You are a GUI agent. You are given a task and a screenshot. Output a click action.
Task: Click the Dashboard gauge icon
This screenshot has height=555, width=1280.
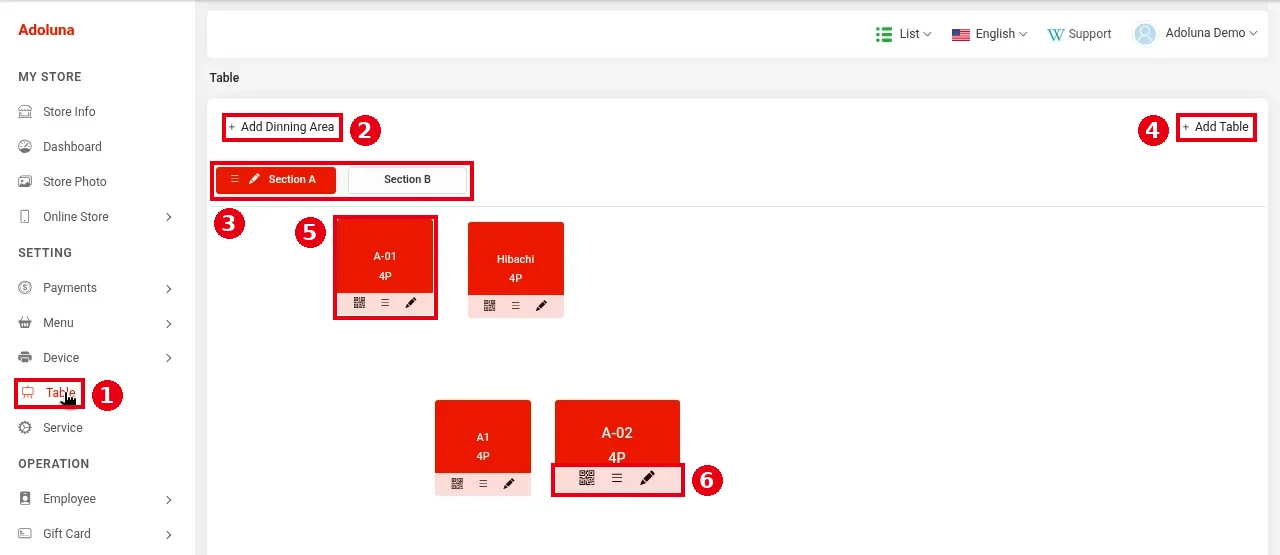coord(25,147)
